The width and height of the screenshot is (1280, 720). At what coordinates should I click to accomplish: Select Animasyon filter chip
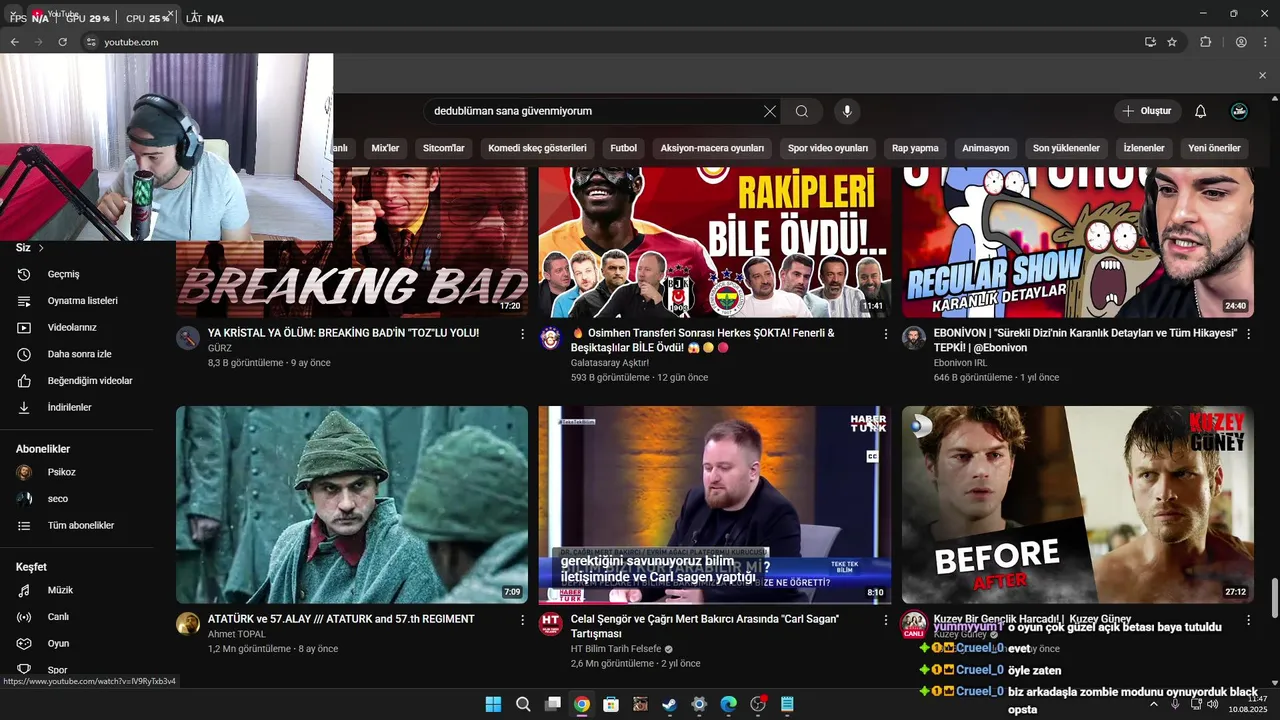[x=986, y=148]
